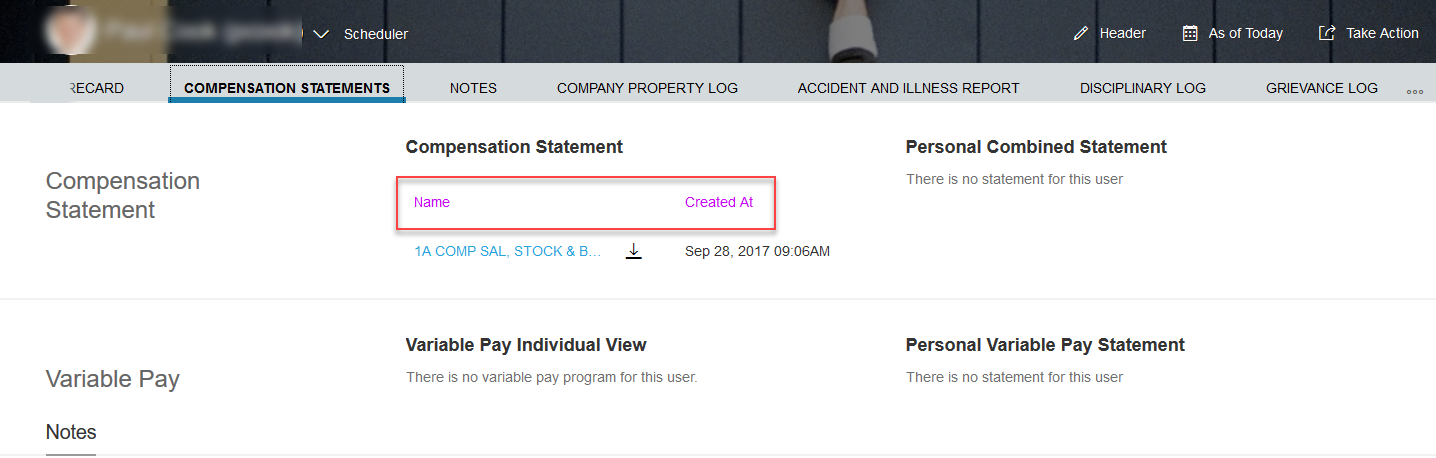This screenshot has width=1436, height=458.
Task: Open the more tabs ellipsis menu
Action: 1415,90
